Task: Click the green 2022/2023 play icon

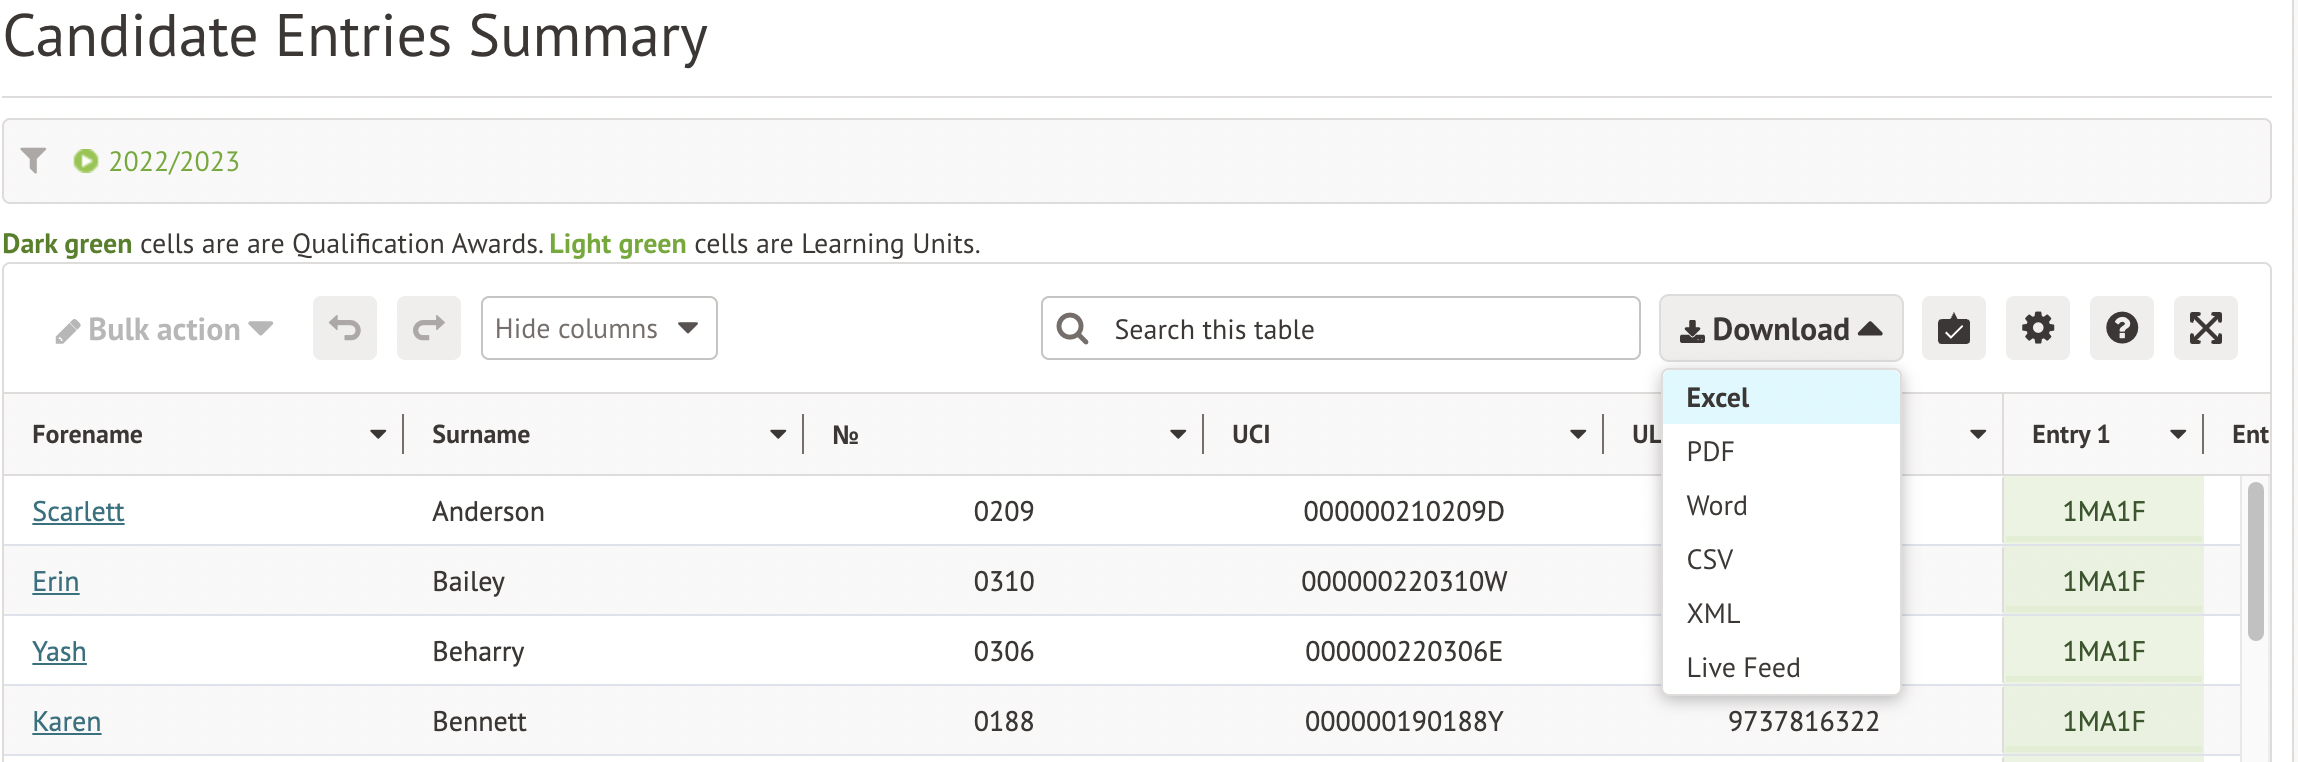Action: point(86,161)
